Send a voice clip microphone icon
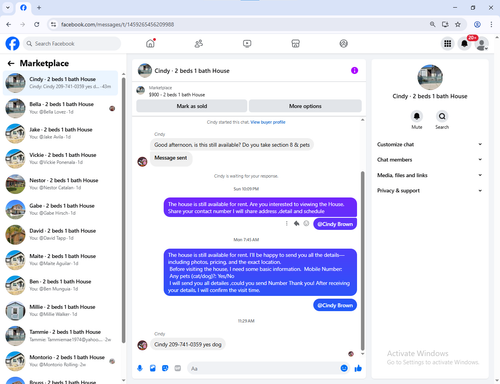This screenshot has width=500, height=384. click(x=140, y=368)
